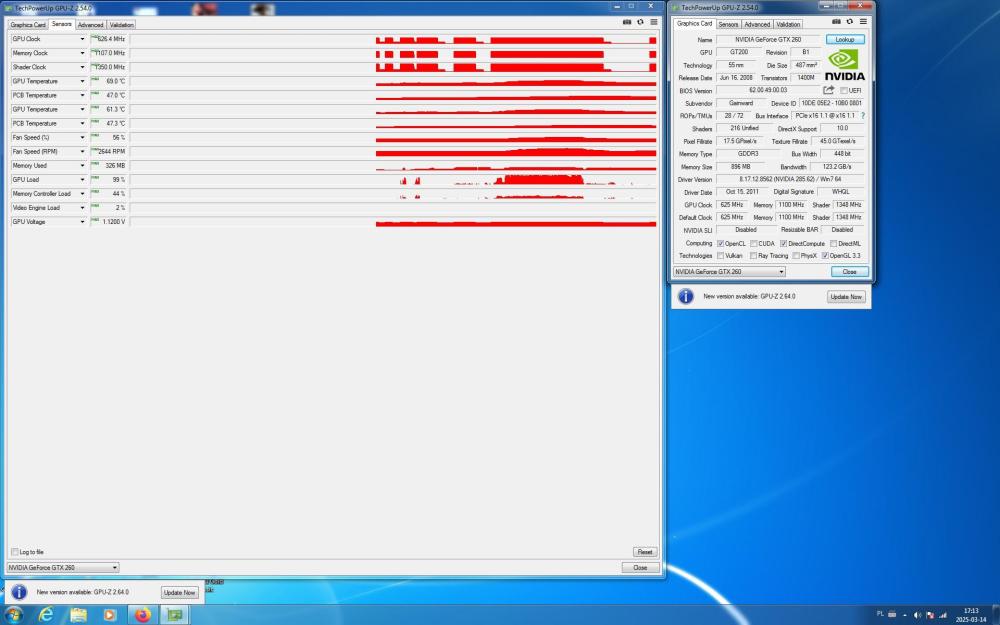1000x625 pixels.
Task: Toggle the DirectML checkbox
Action: click(834, 244)
